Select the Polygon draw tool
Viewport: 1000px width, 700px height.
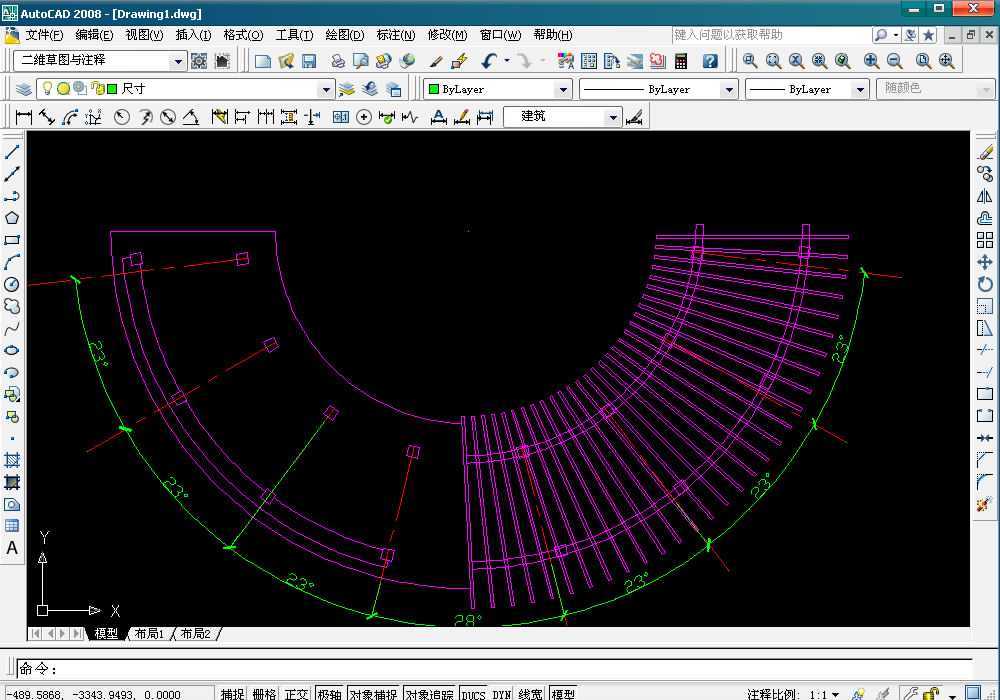coord(12,217)
